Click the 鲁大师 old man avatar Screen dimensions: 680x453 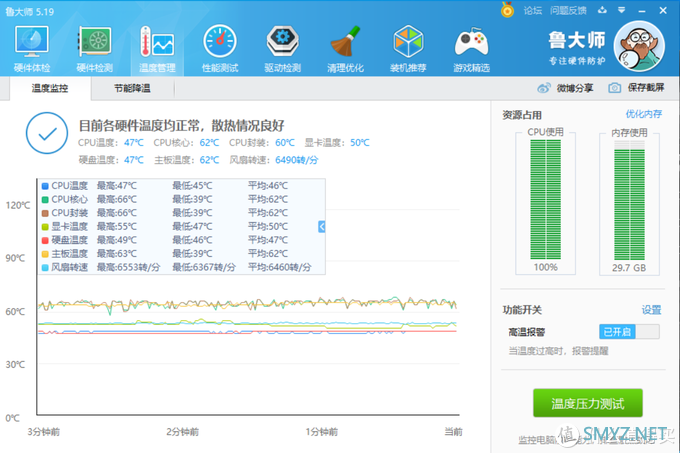click(639, 46)
